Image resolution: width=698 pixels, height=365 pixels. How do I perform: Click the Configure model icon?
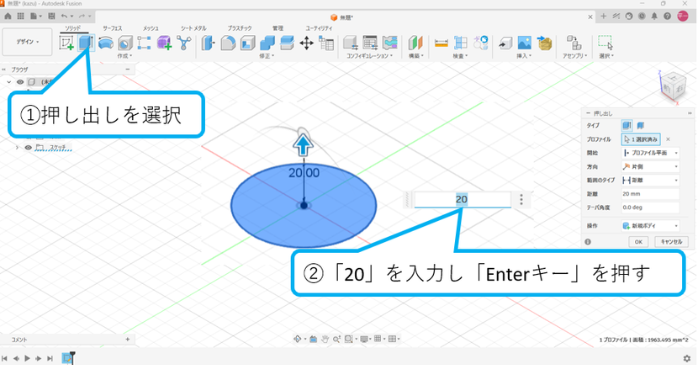pyautogui.click(x=350, y=43)
